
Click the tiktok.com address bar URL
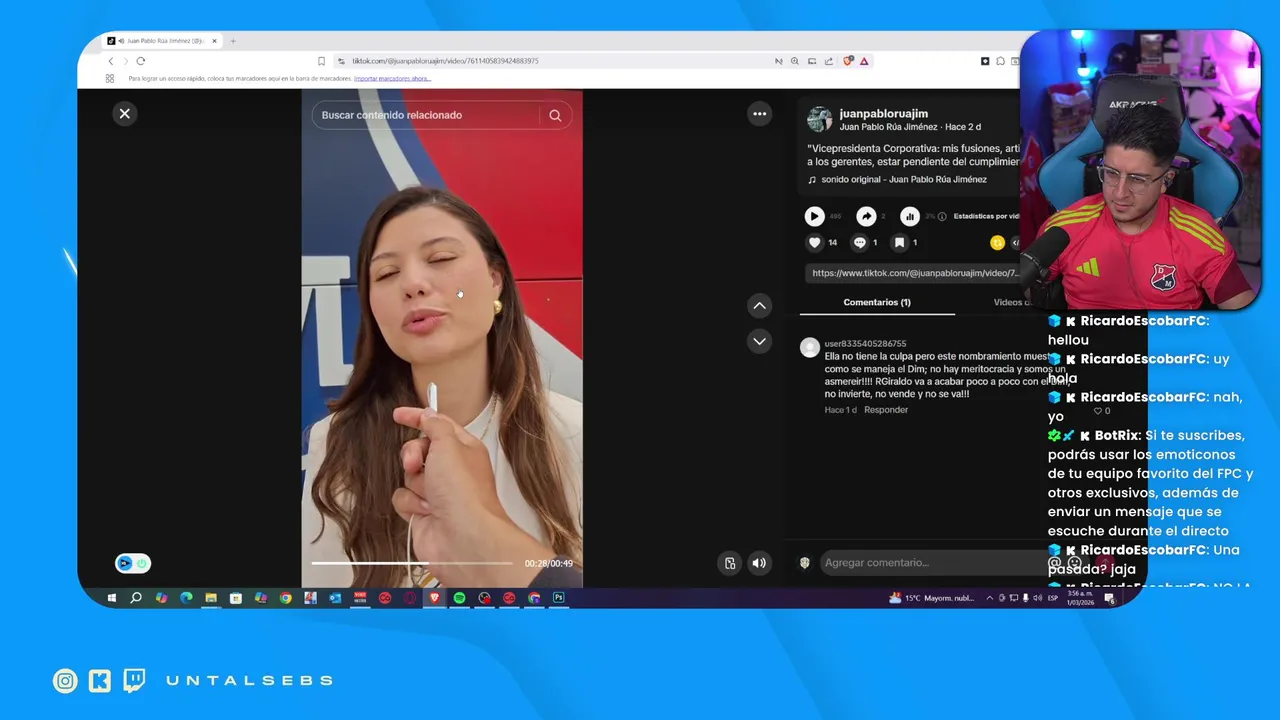click(x=445, y=61)
